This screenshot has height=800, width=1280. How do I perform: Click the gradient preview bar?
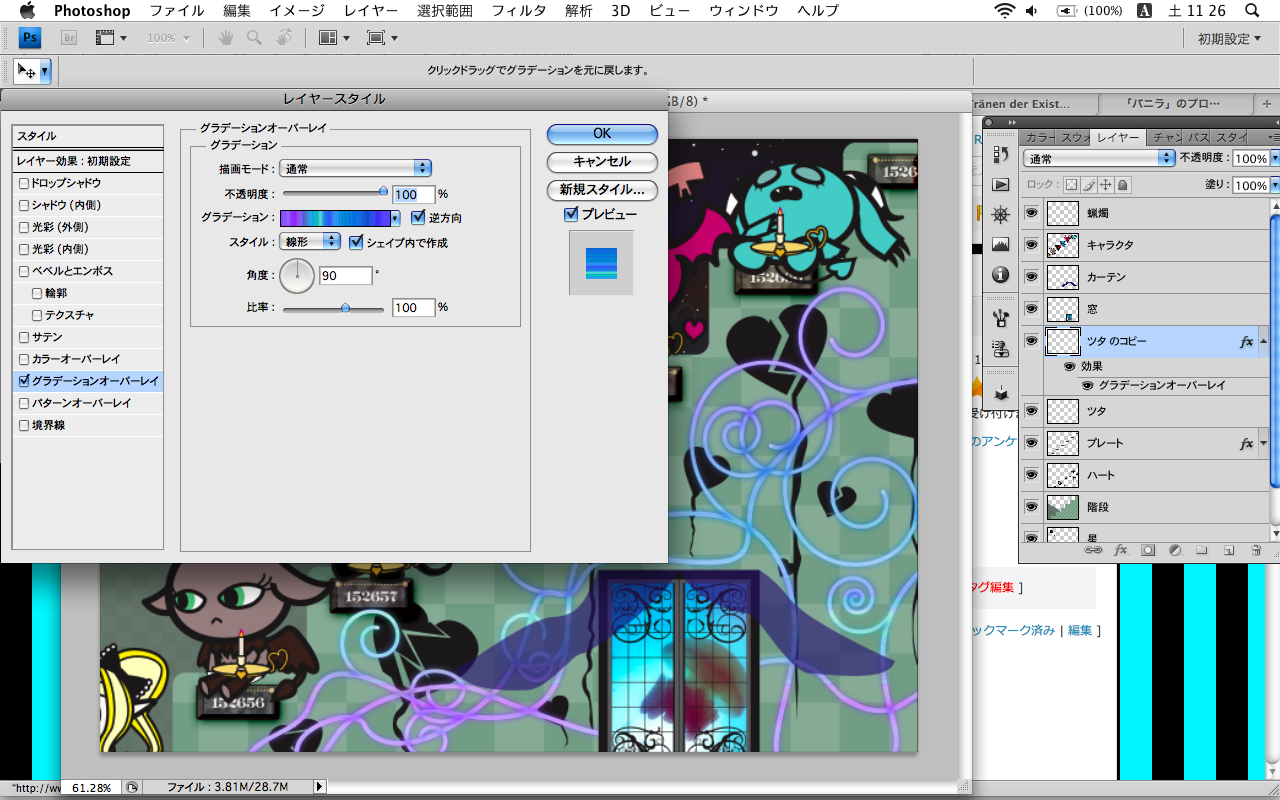(334, 217)
